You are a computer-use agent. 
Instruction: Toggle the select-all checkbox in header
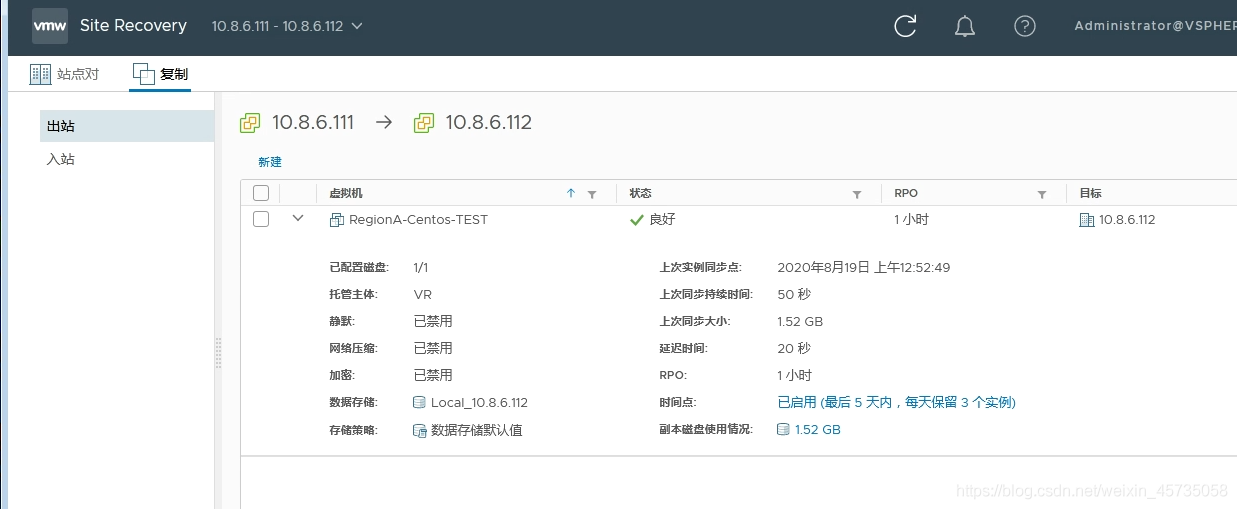[261, 193]
